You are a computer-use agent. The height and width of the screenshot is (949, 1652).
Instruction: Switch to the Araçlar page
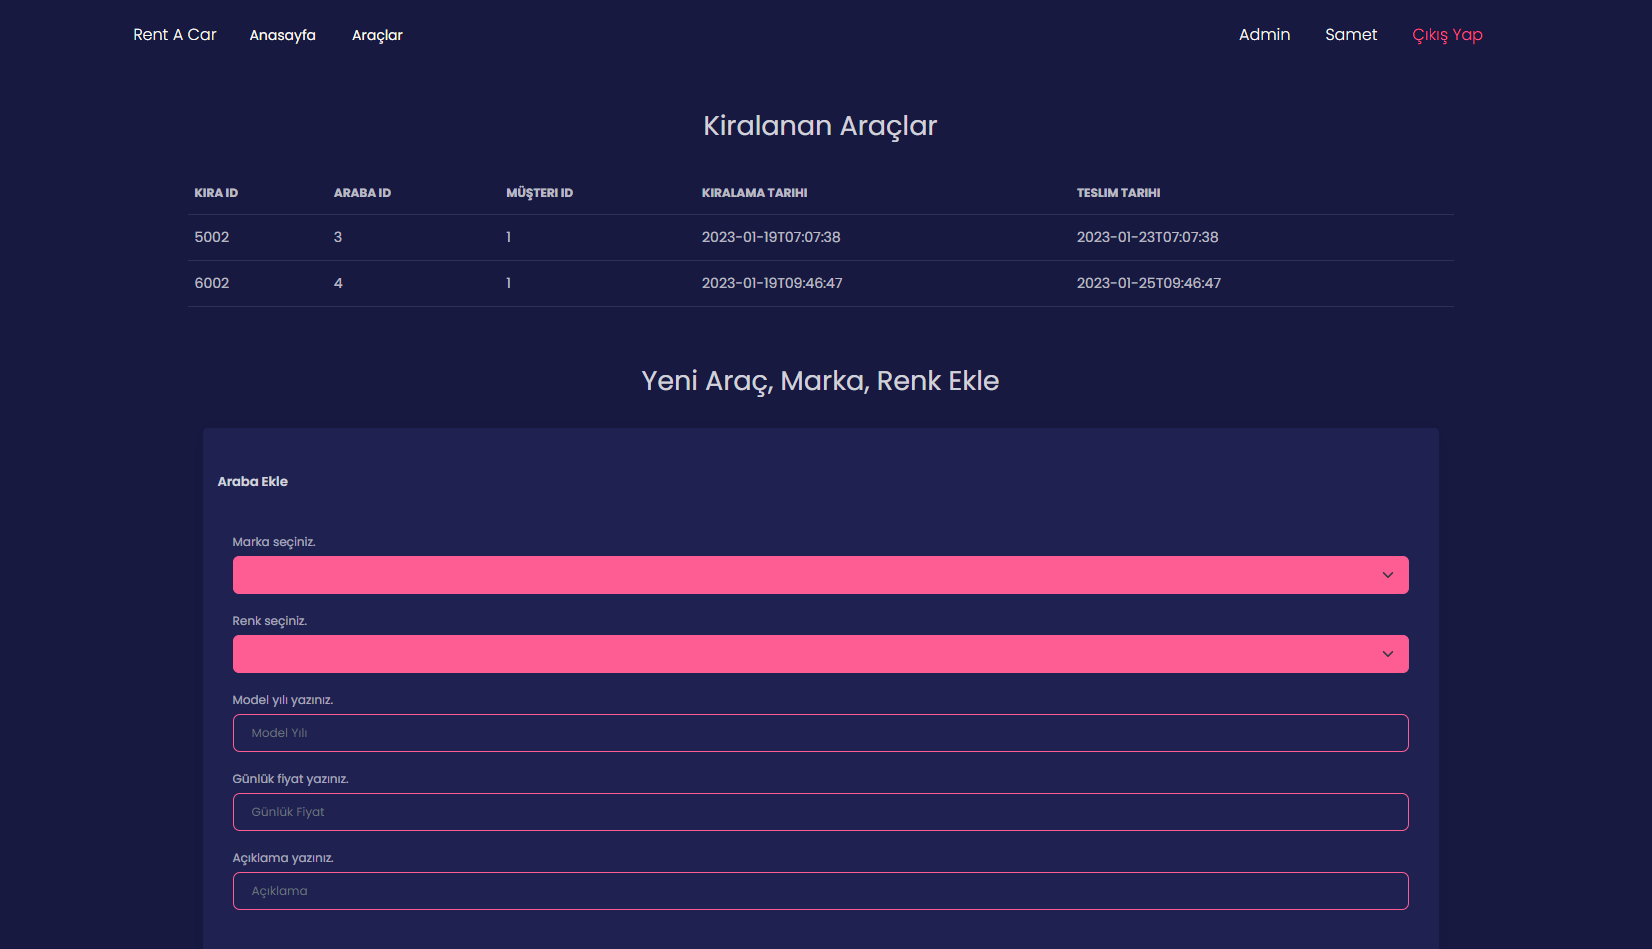coord(377,34)
